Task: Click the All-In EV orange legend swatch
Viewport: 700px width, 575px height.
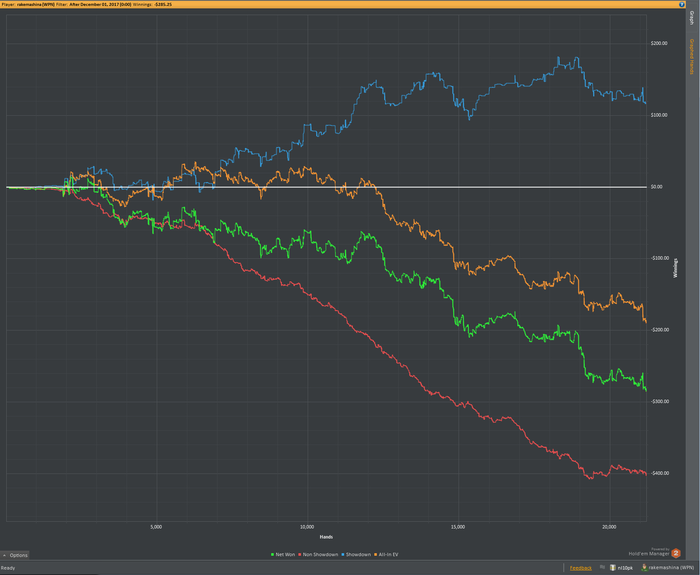Action: [375, 554]
